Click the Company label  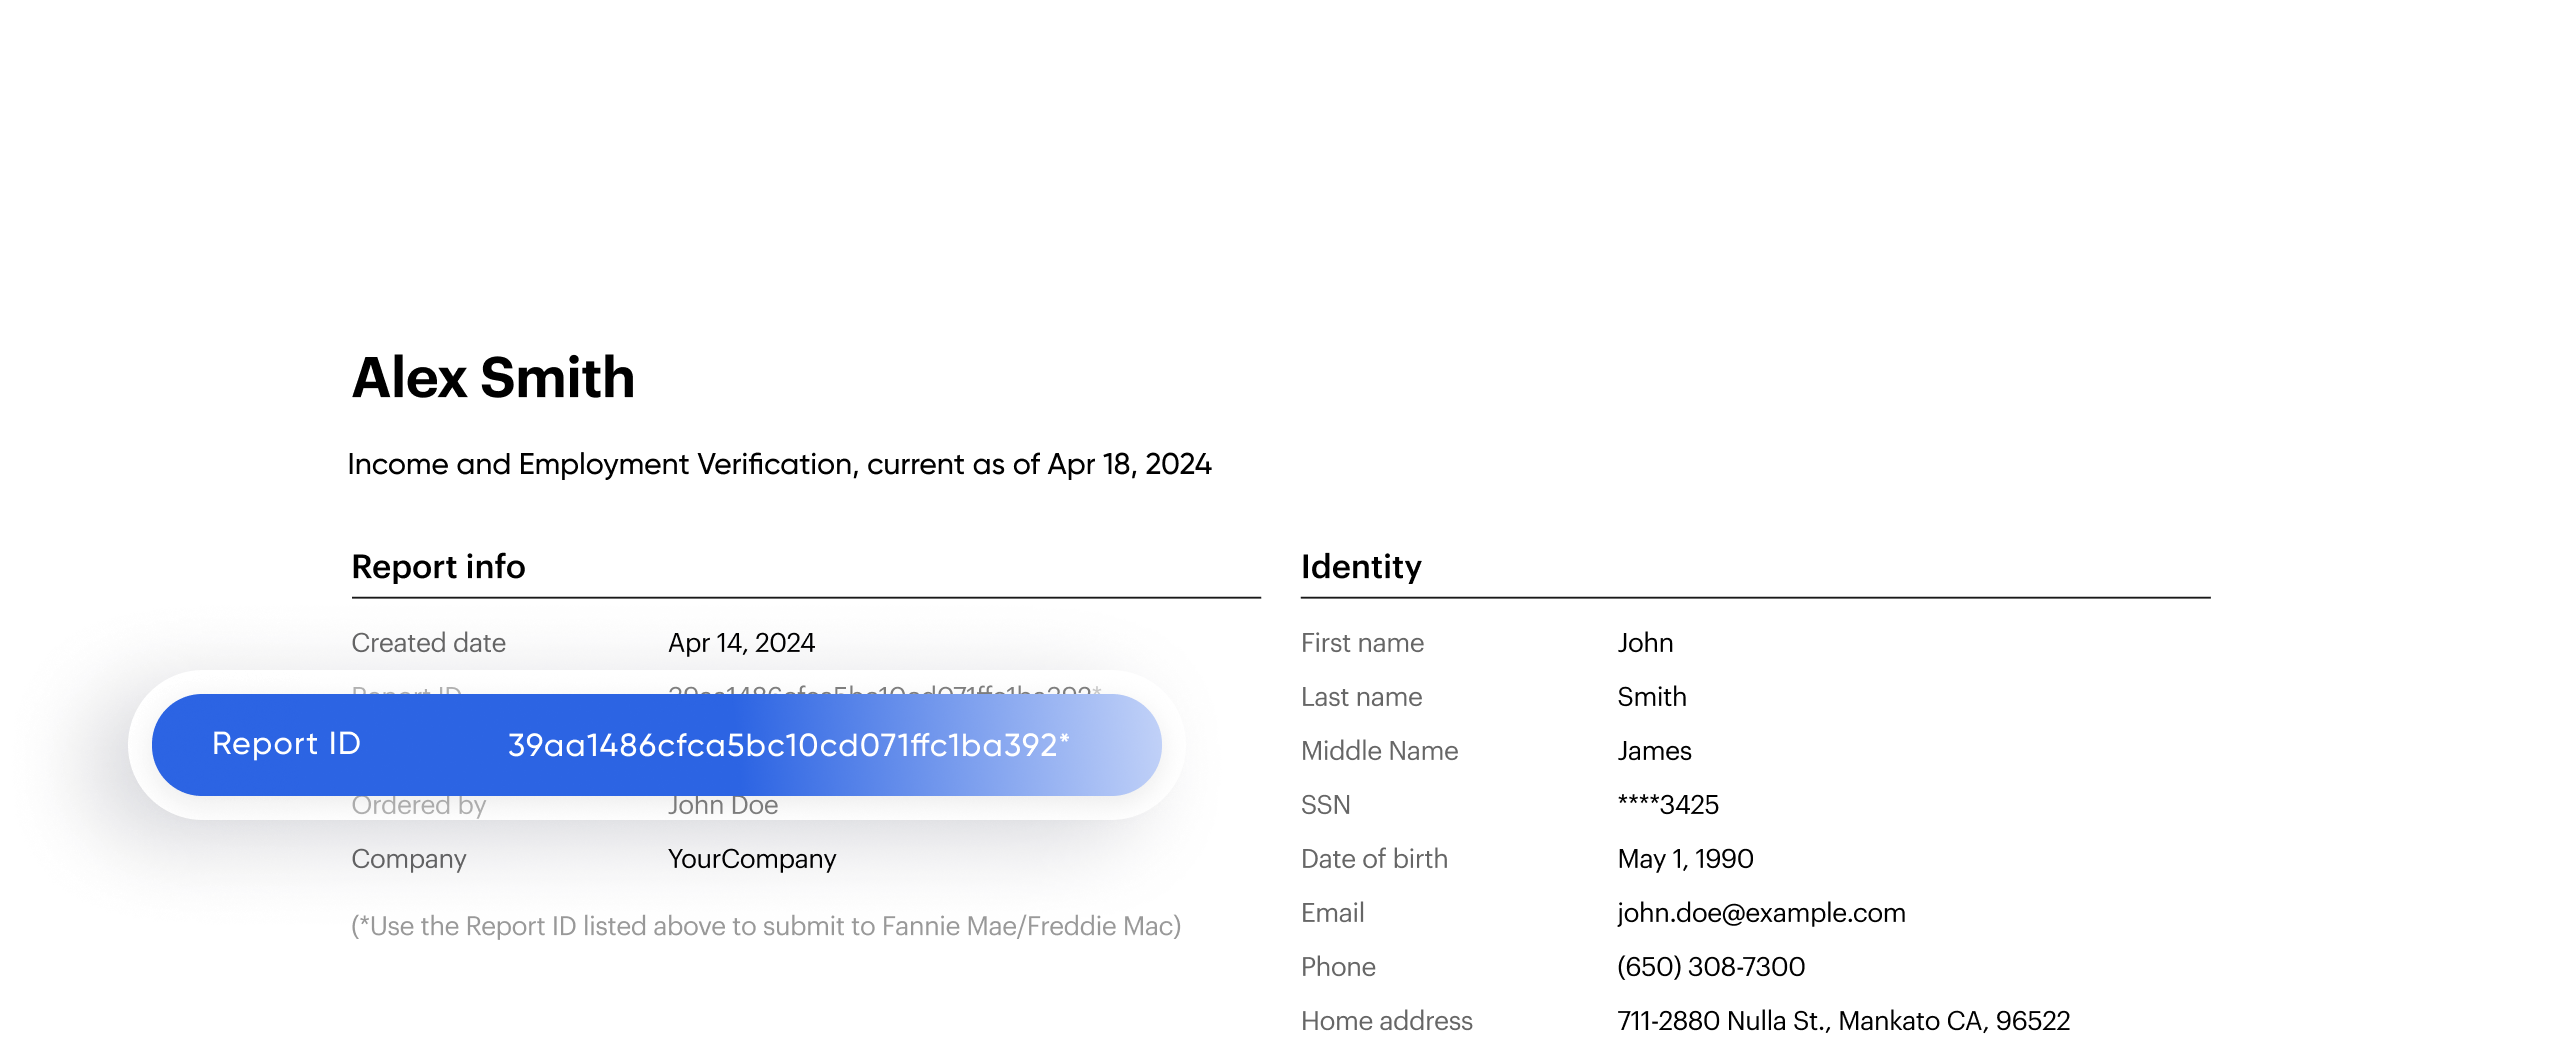pyautogui.click(x=409, y=860)
